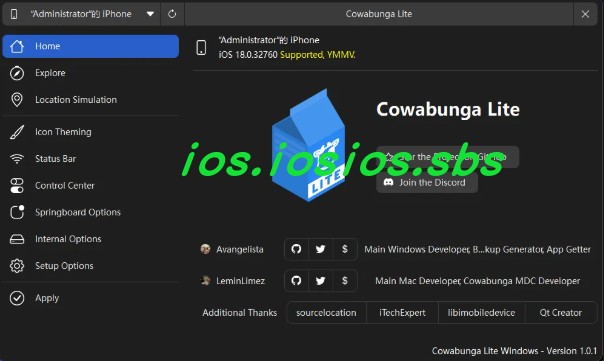
Task: Open the Home sidebar page
Action: click(91, 46)
